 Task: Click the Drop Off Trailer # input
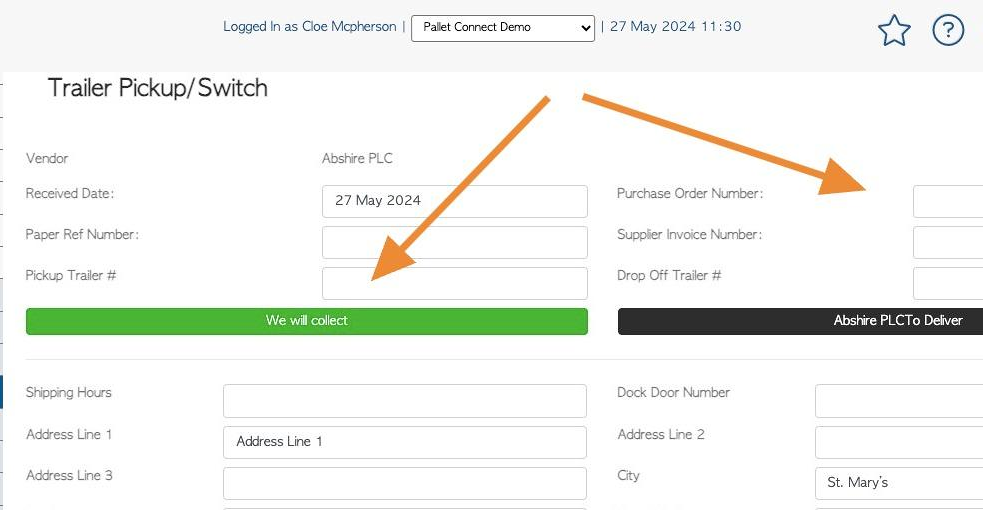[948, 283]
